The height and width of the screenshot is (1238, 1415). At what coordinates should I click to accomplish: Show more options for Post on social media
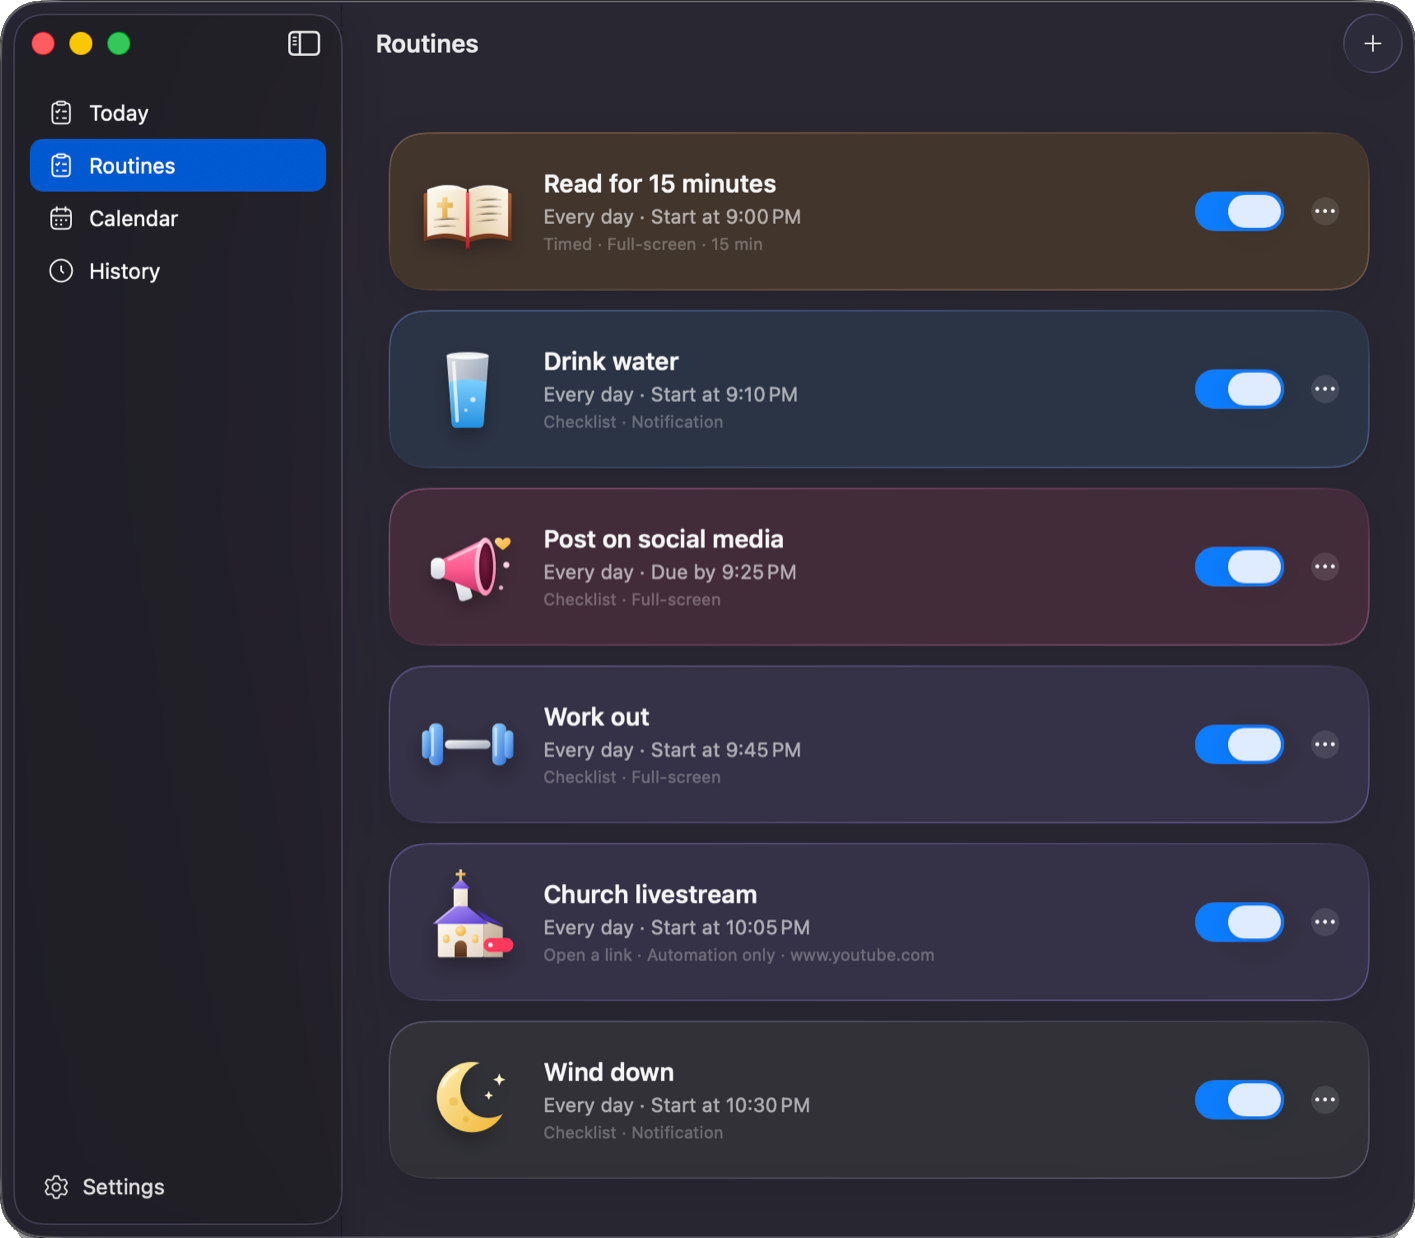click(1325, 567)
